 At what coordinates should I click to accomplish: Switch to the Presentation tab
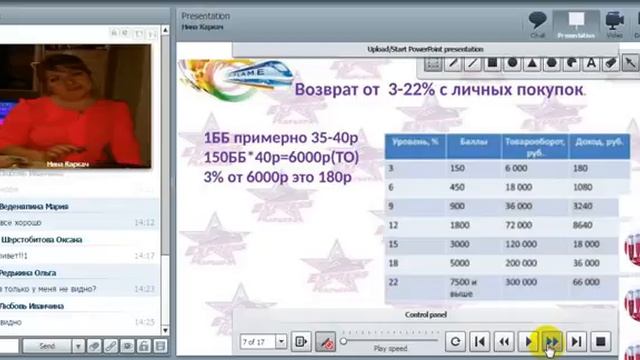(x=576, y=24)
